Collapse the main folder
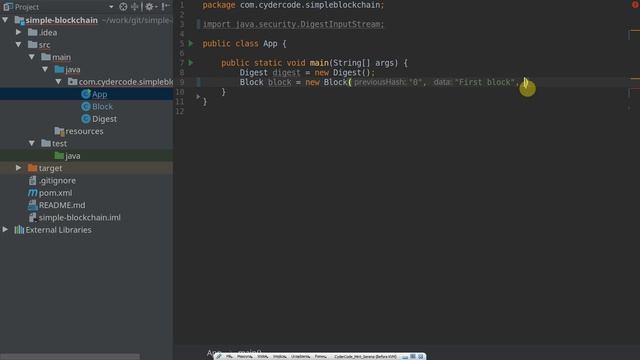The width and height of the screenshot is (640, 360). coord(32,57)
